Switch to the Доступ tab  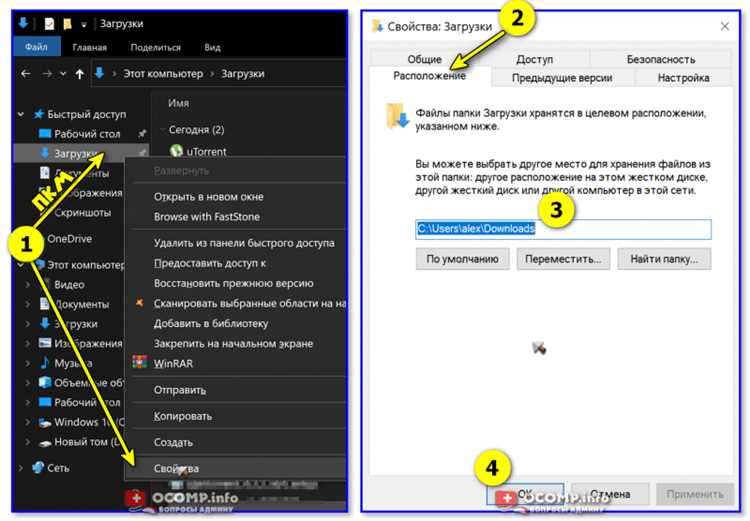click(534, 59)
